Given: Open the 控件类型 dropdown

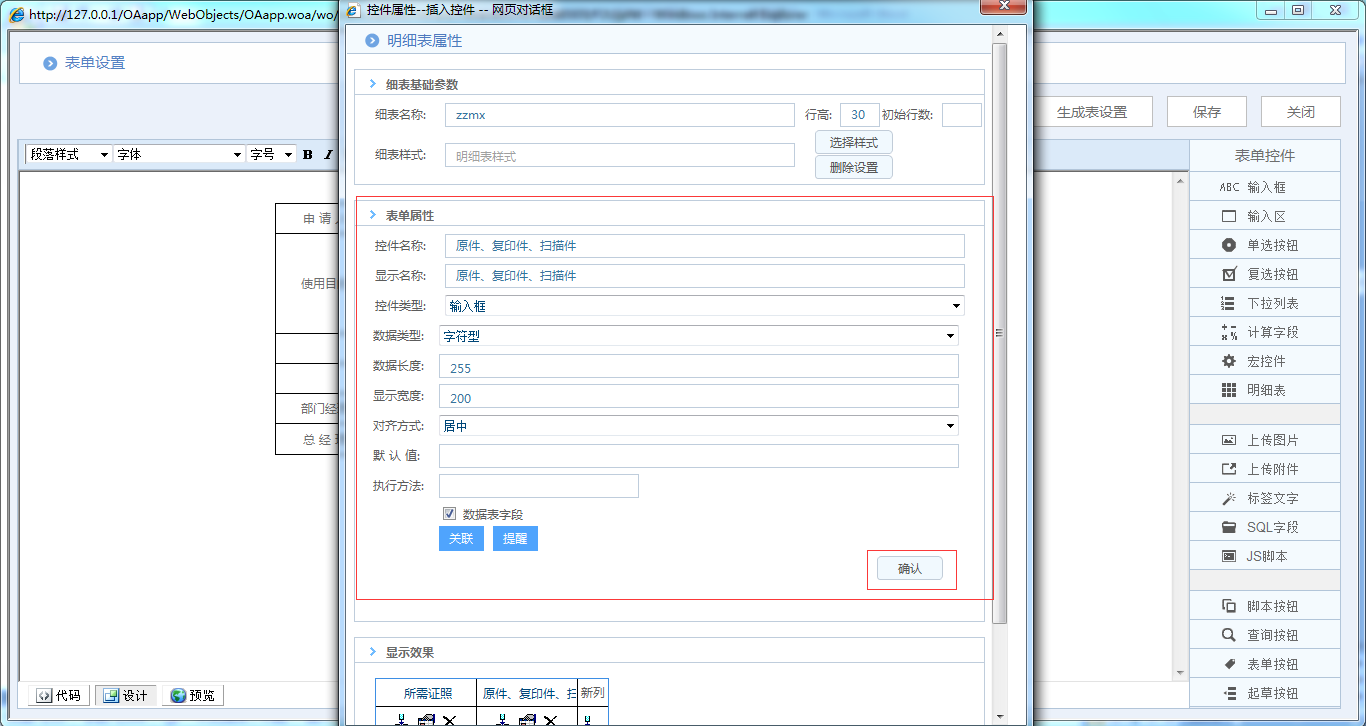Looking at the screenshot, I should tap(956, 305).
